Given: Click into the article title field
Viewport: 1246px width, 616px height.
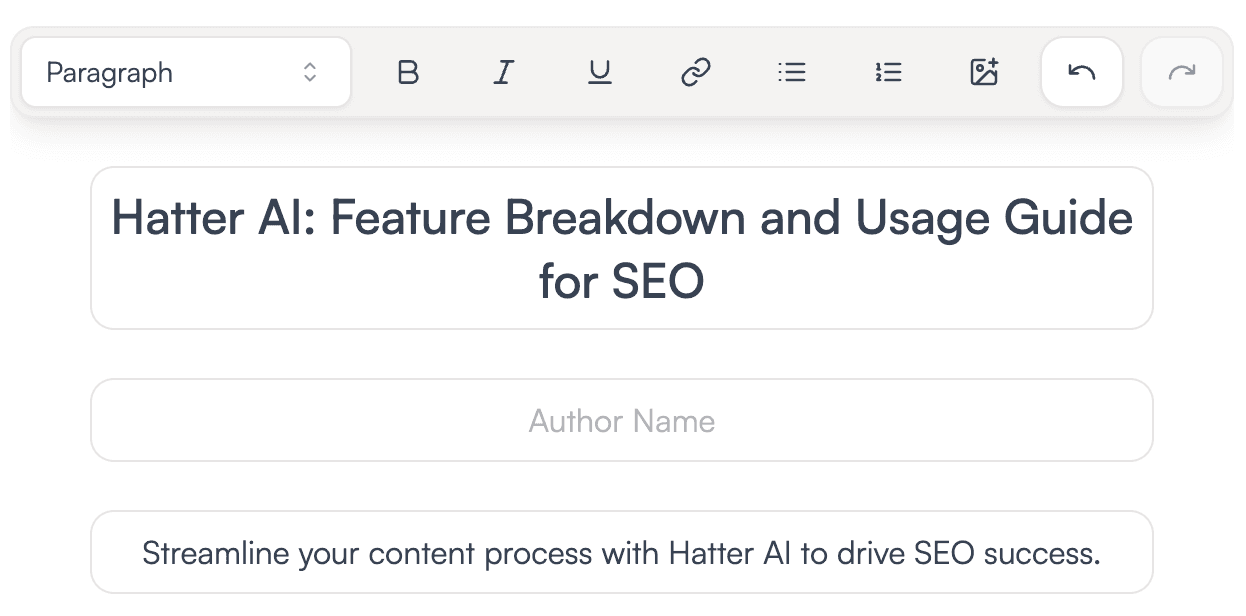Looking at the screenshot, I should pos(622,248).
